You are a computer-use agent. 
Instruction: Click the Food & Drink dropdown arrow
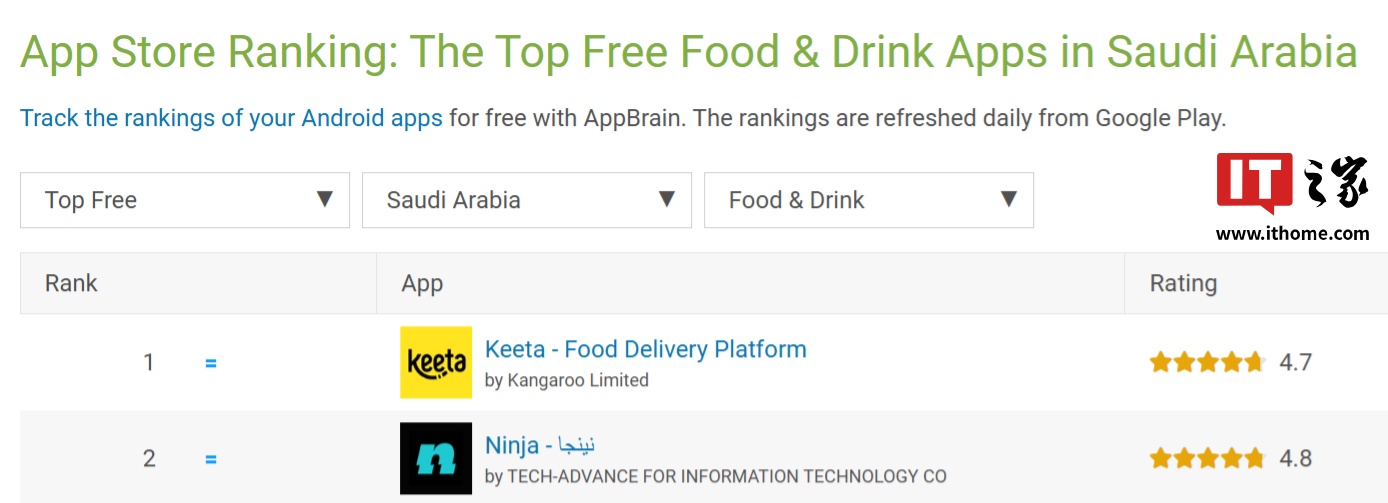(1009, 199)
